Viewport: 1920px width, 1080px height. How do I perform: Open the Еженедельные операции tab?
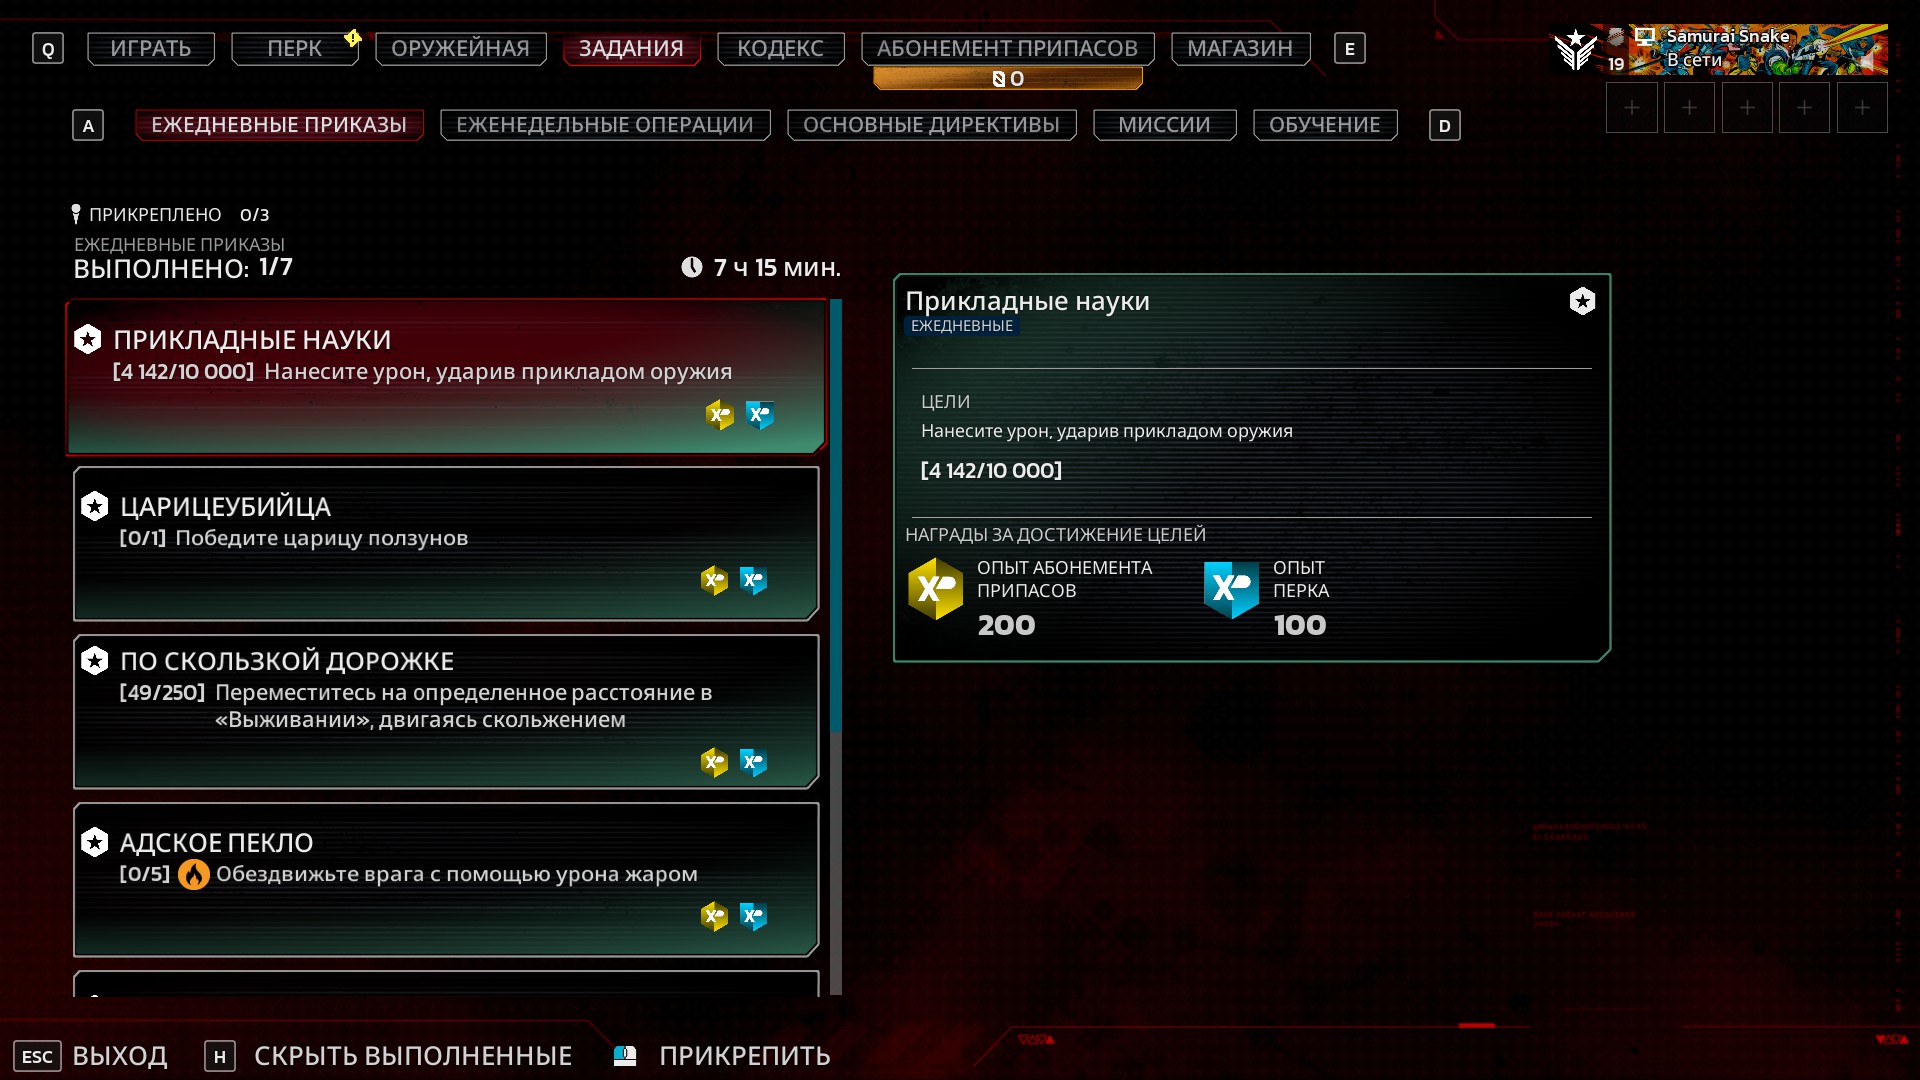pyautogui.click(x=605, y=125)
